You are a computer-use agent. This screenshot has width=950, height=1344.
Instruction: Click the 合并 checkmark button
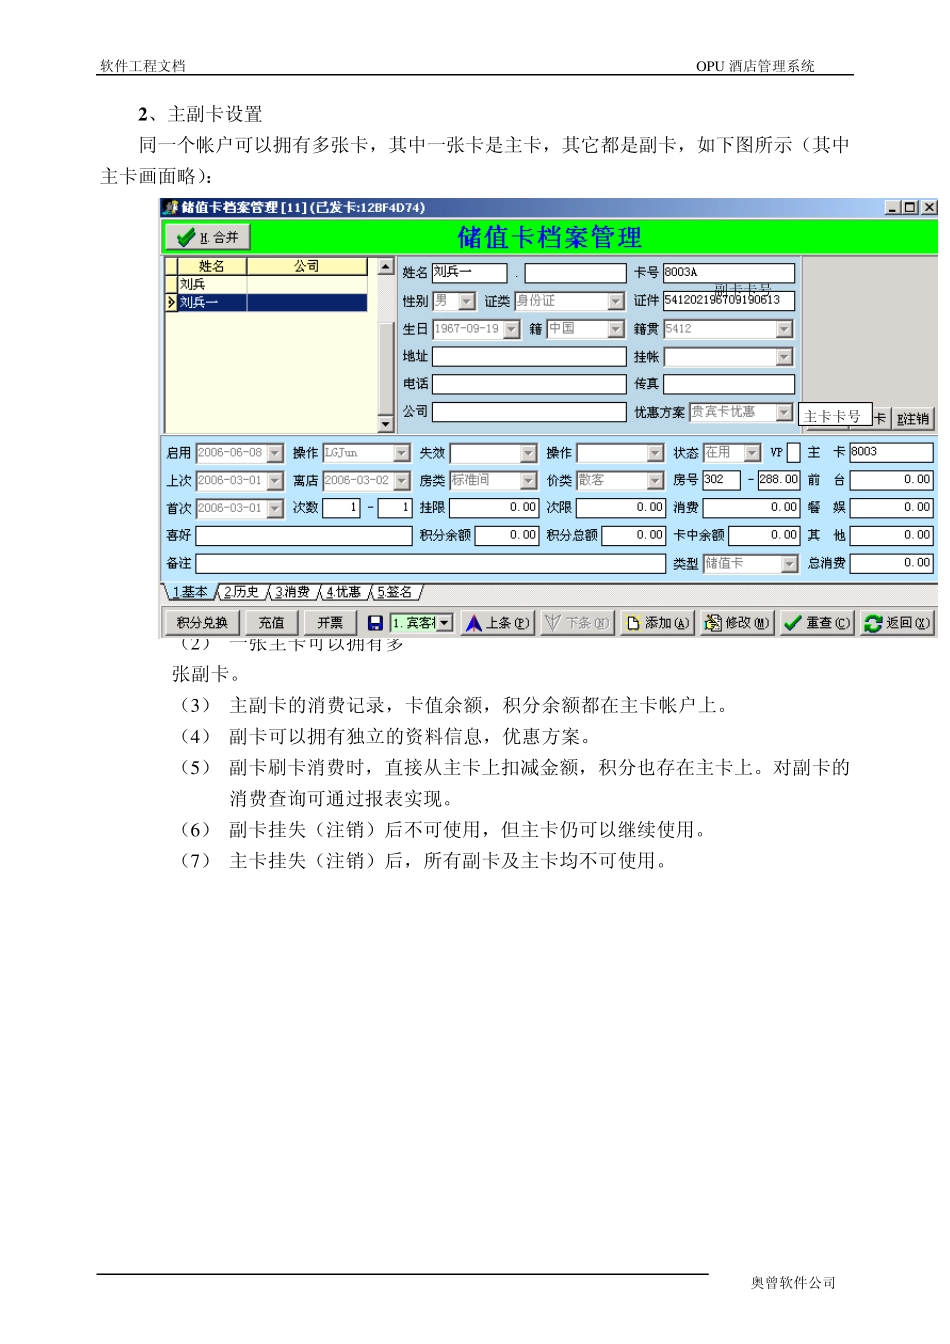(x=208, y=237)
